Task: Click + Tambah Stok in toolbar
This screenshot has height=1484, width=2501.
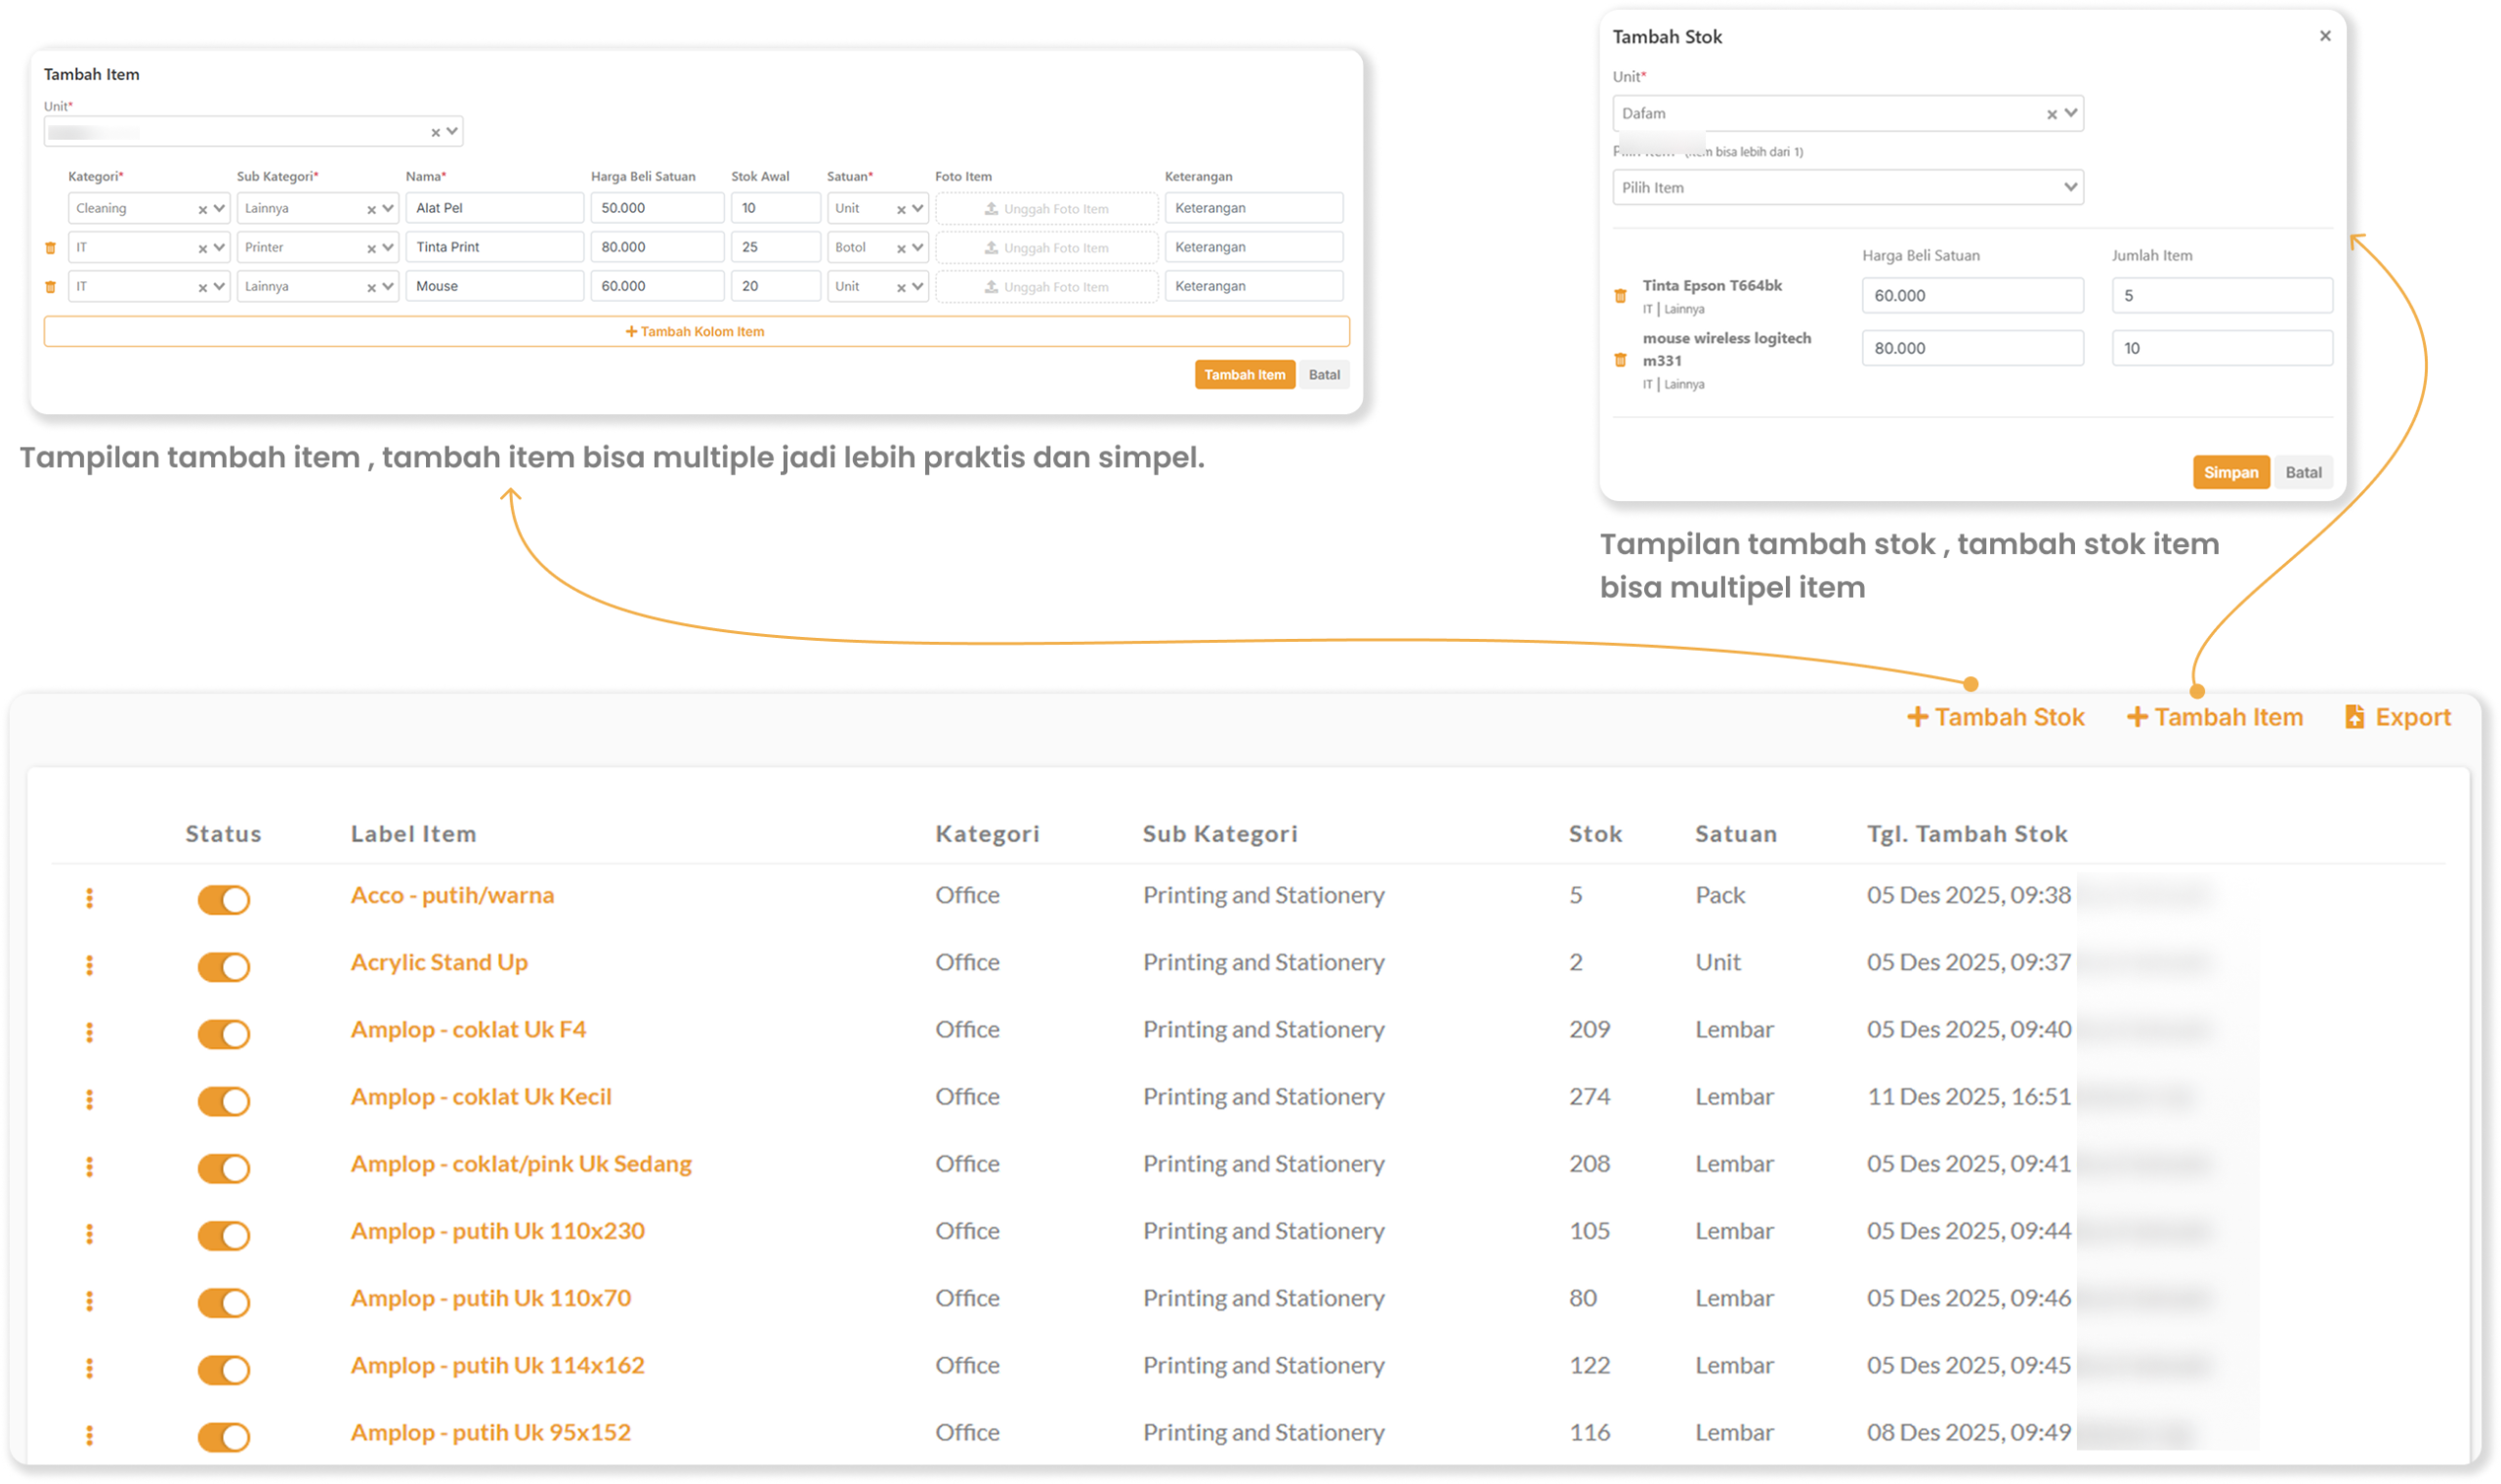Action: [1995, 717]
